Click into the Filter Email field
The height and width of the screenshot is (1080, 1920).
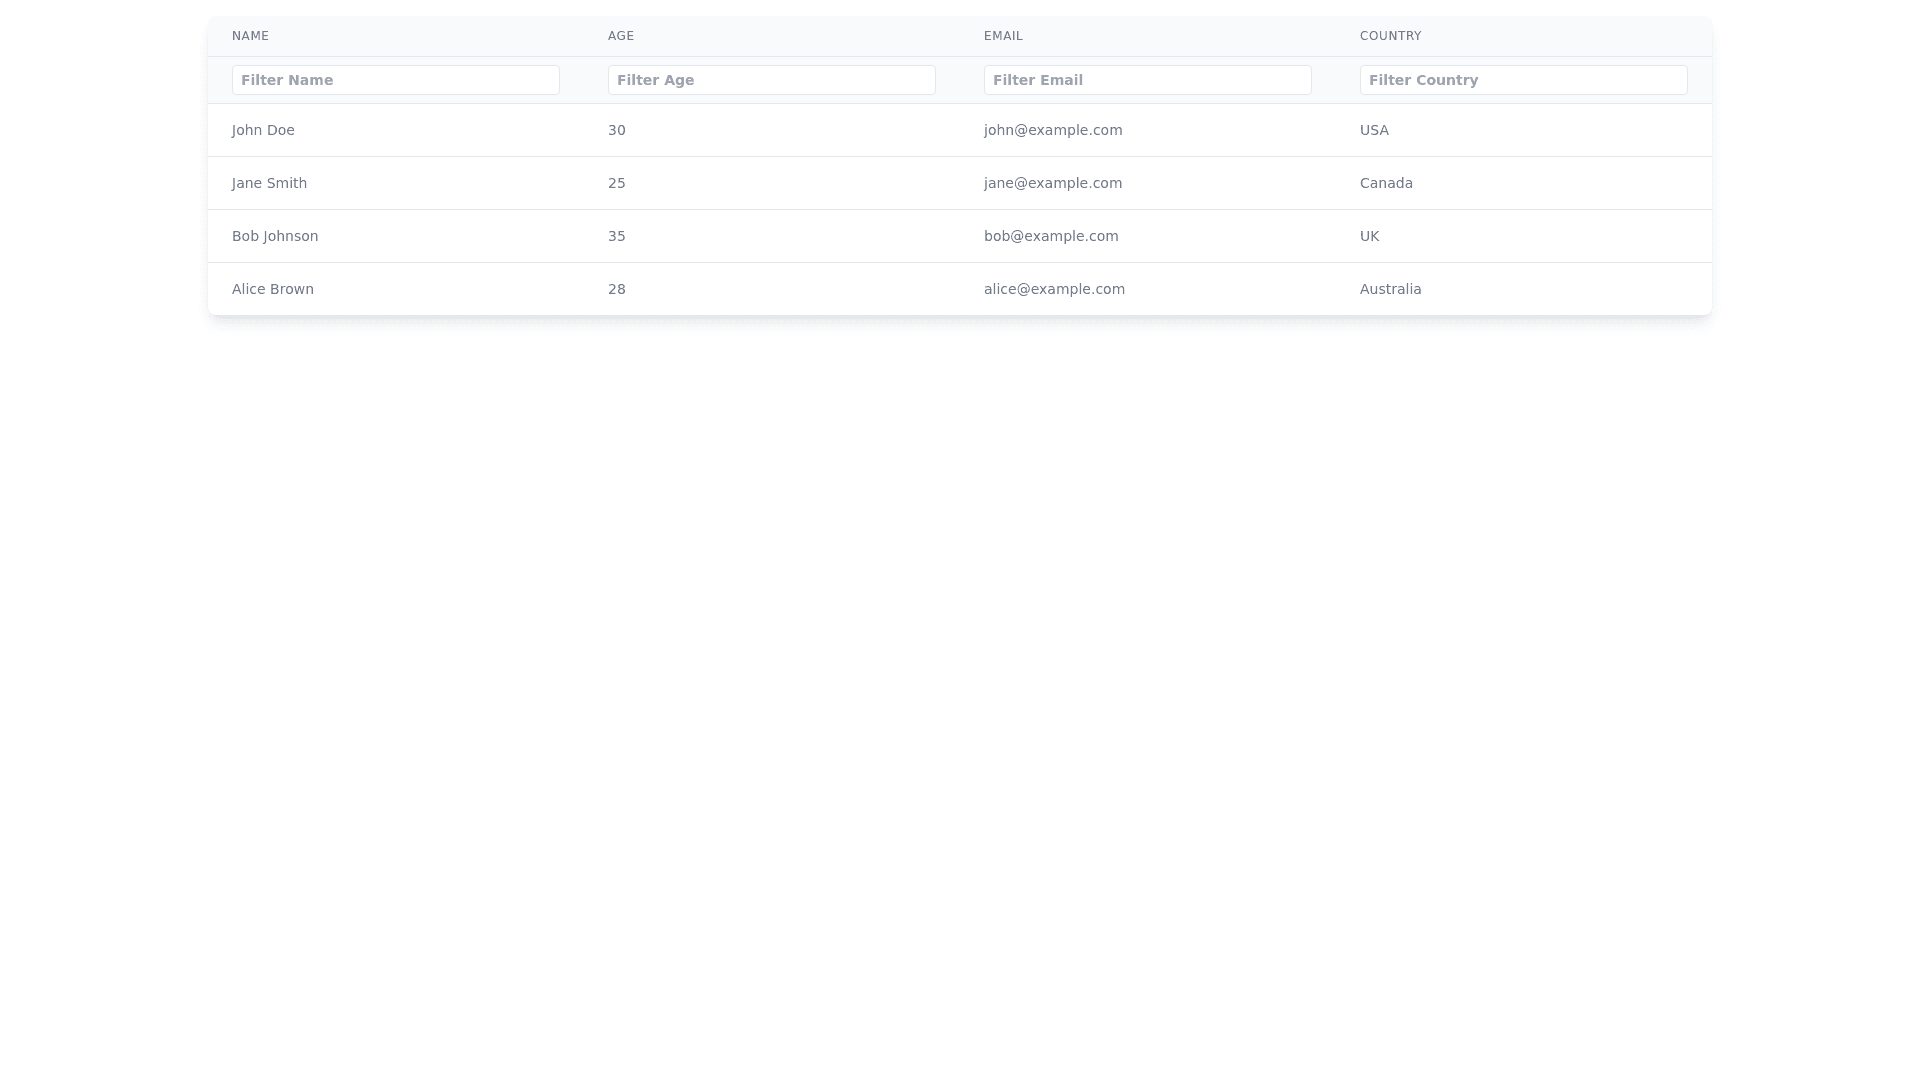[1147, 80]
